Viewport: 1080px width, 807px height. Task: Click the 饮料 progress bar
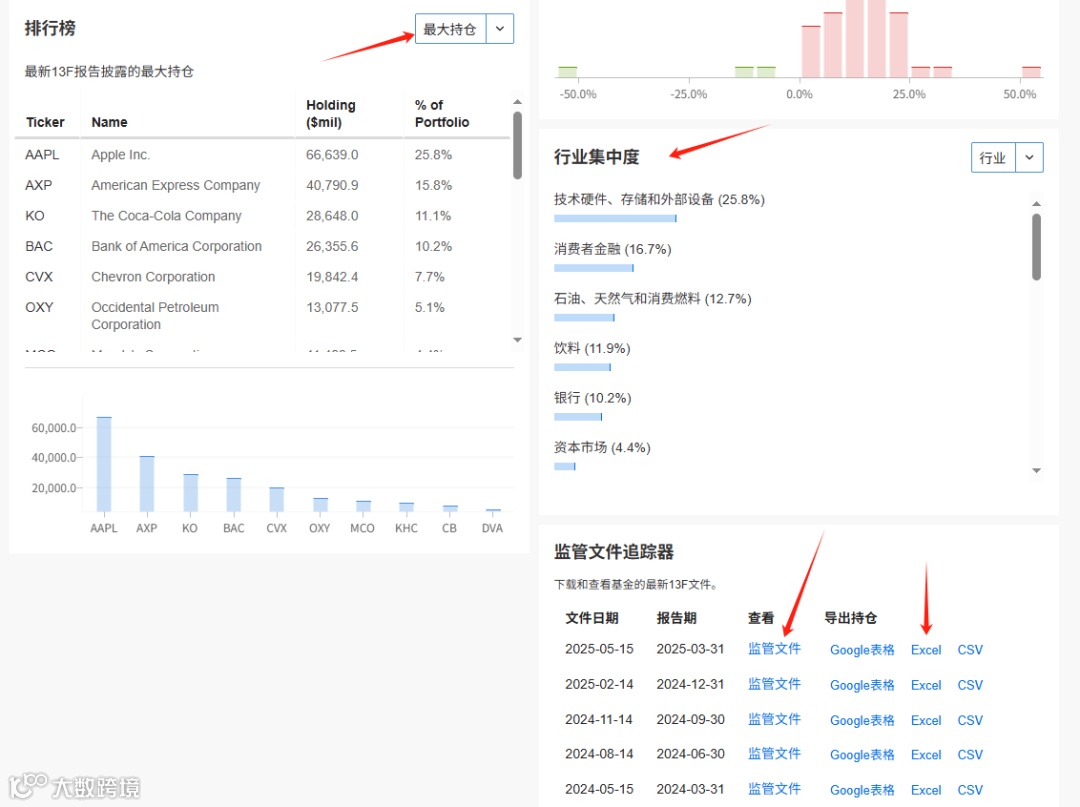tap(582, 367)
